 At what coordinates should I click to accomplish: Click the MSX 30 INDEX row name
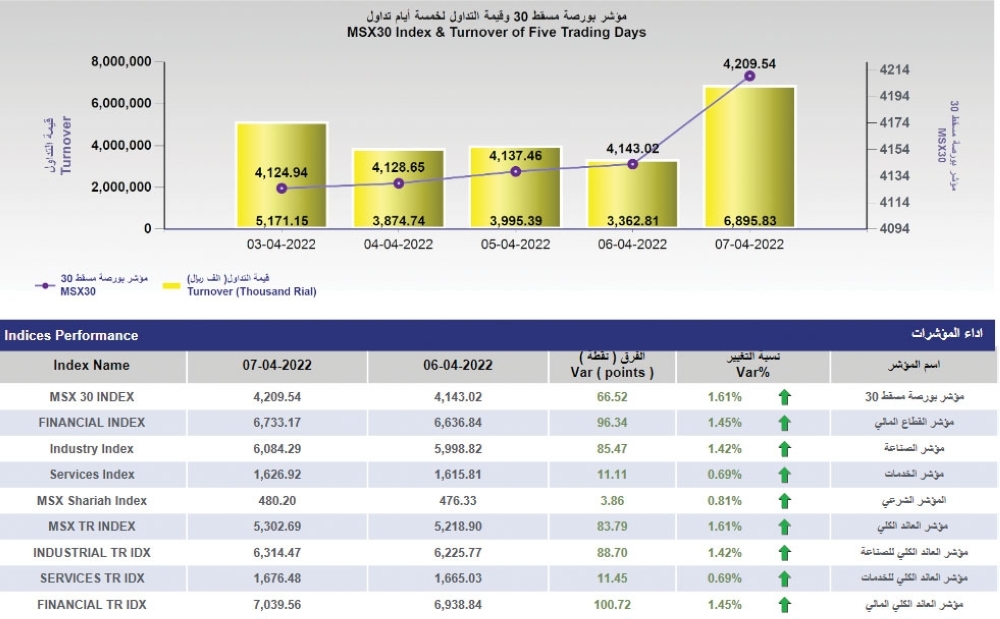coord(92,397)
